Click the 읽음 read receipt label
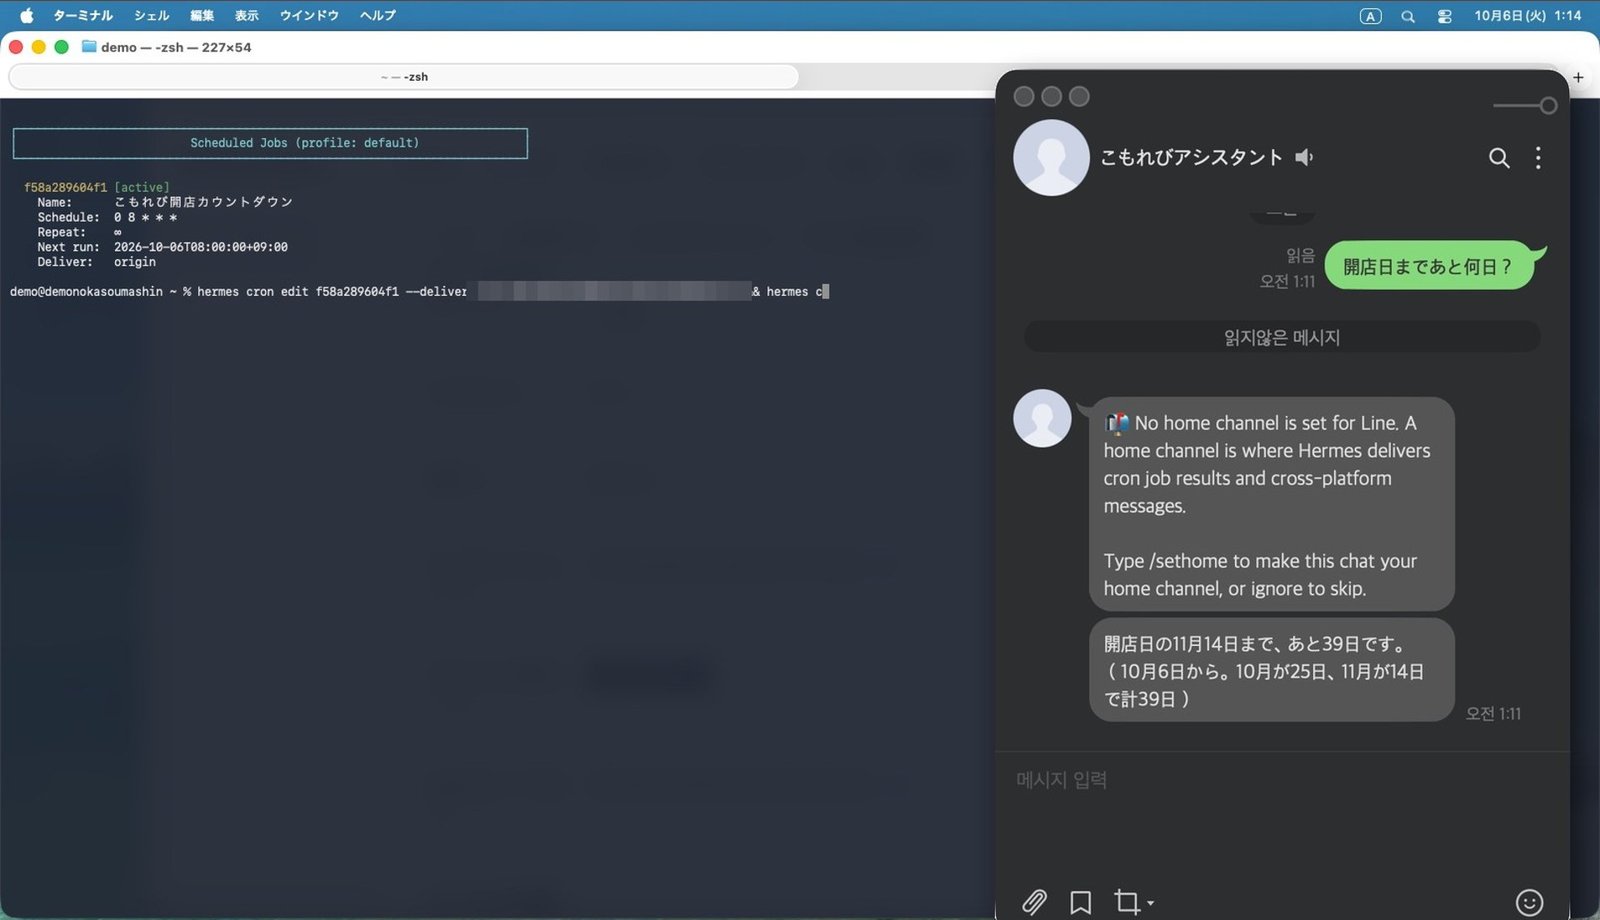1600x920 pixels. 1301,255
